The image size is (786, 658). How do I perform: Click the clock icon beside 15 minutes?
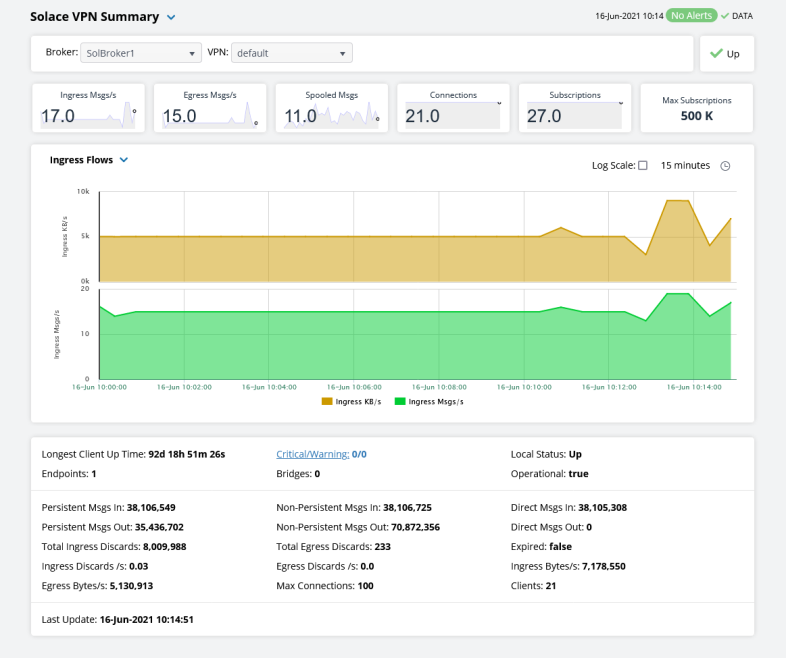pyautogui.click(x=725, y=166)
